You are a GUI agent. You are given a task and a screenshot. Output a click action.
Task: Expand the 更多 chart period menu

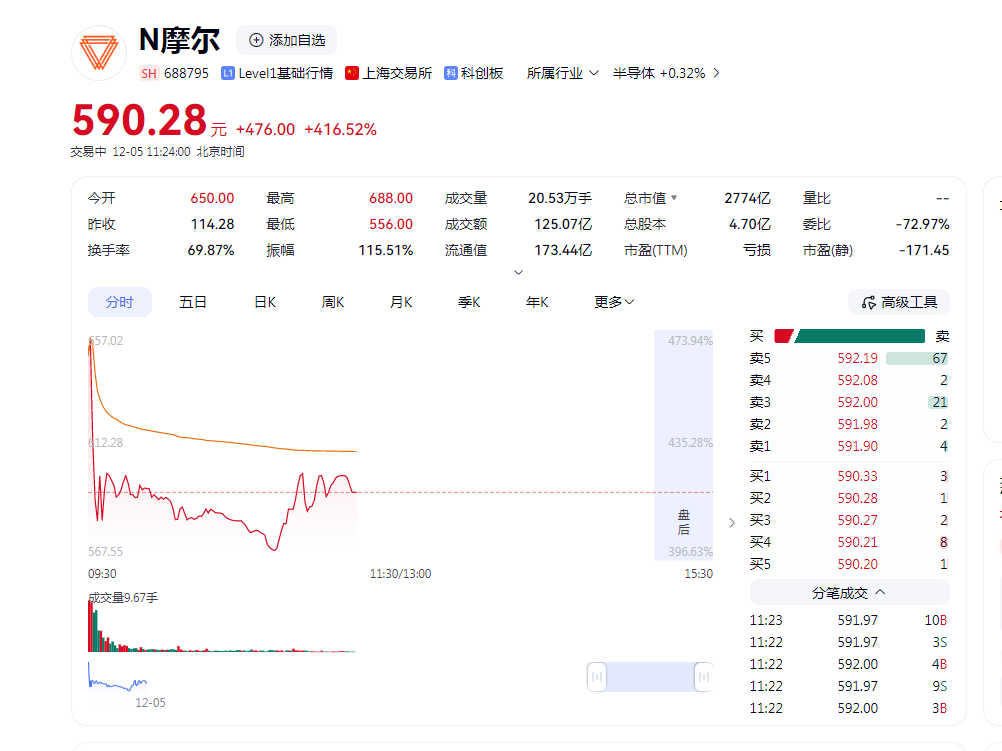pyautogui.click(x=614, y=302)
